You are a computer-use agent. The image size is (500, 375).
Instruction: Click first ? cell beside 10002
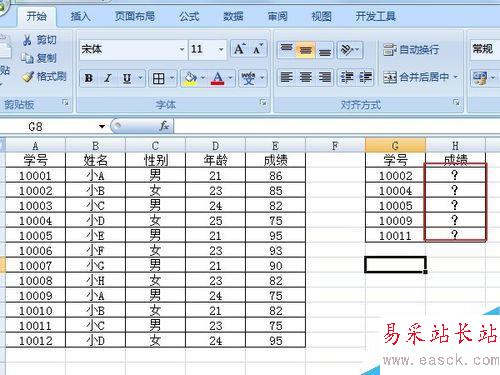click(x=455, y=175)
